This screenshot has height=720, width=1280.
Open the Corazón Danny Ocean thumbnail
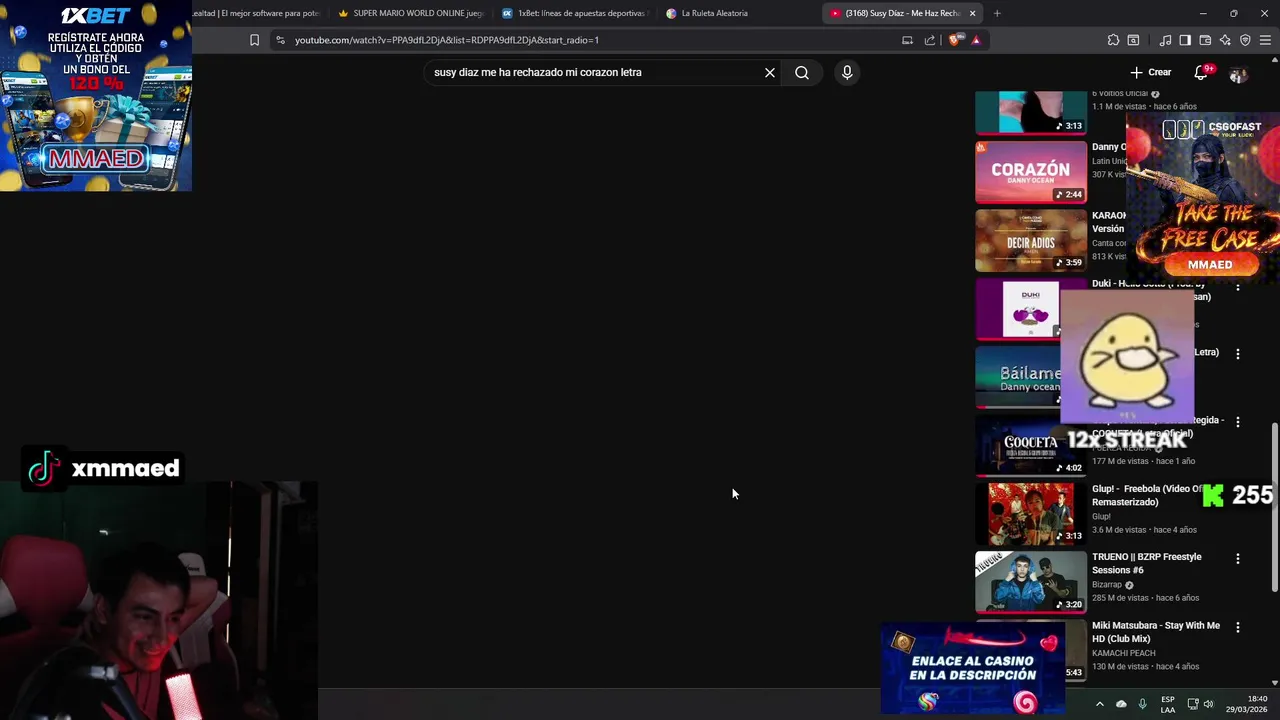pos(1031,172)
